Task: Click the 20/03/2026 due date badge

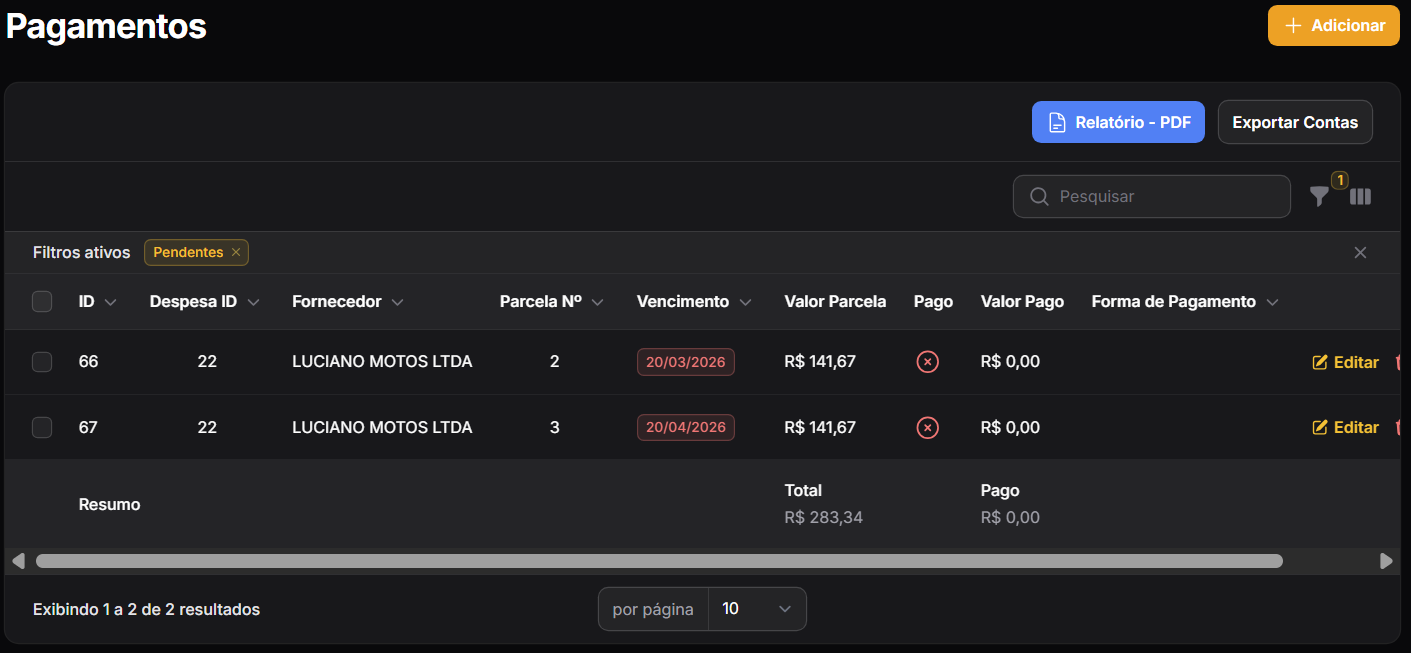Action: 686,362
